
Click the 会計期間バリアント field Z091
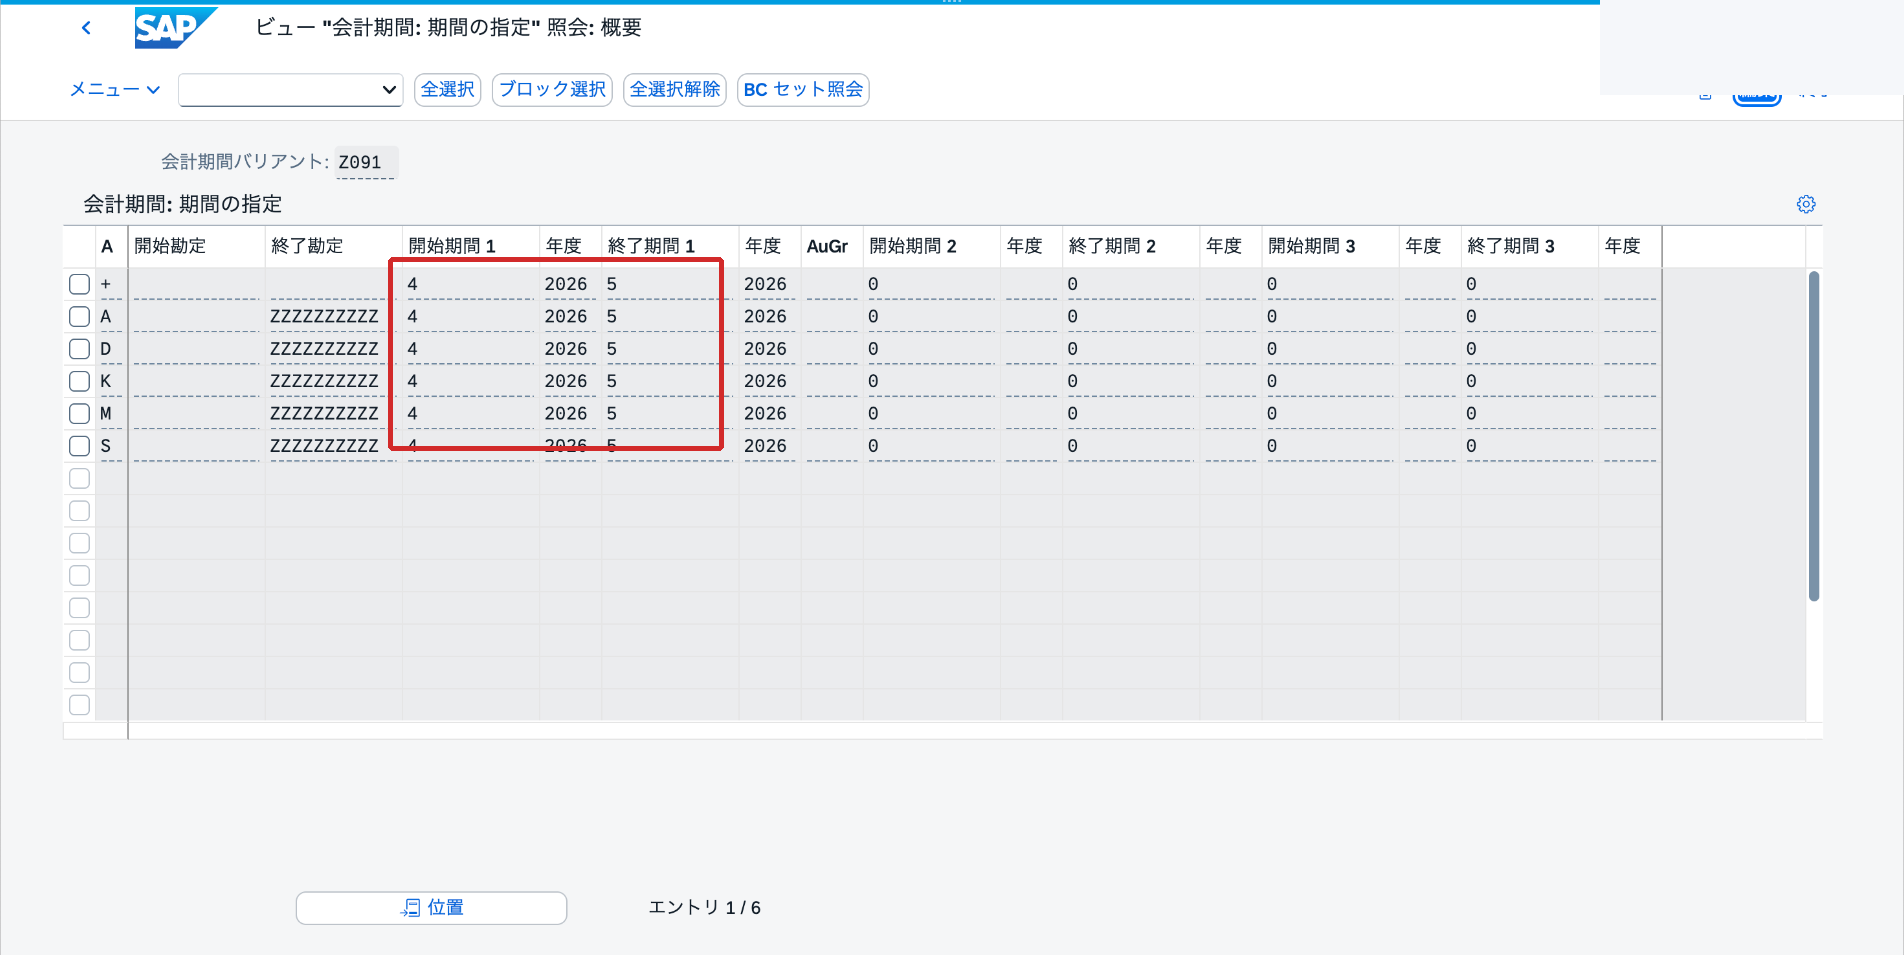click(366, 162)
